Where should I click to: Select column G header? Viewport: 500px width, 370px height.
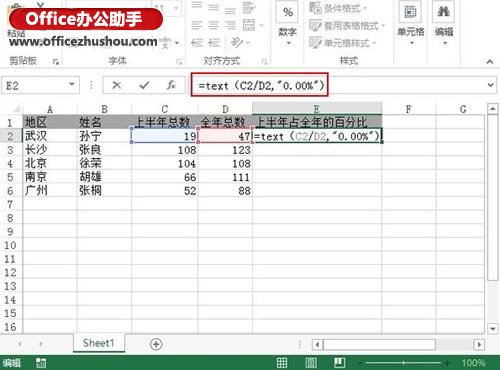tap(463, 109)
